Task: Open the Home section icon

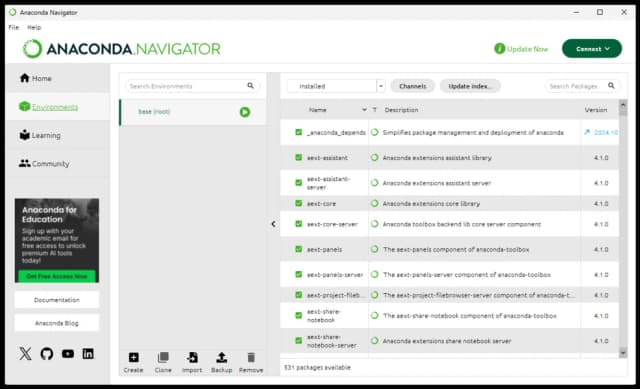Action: (24, 78)
